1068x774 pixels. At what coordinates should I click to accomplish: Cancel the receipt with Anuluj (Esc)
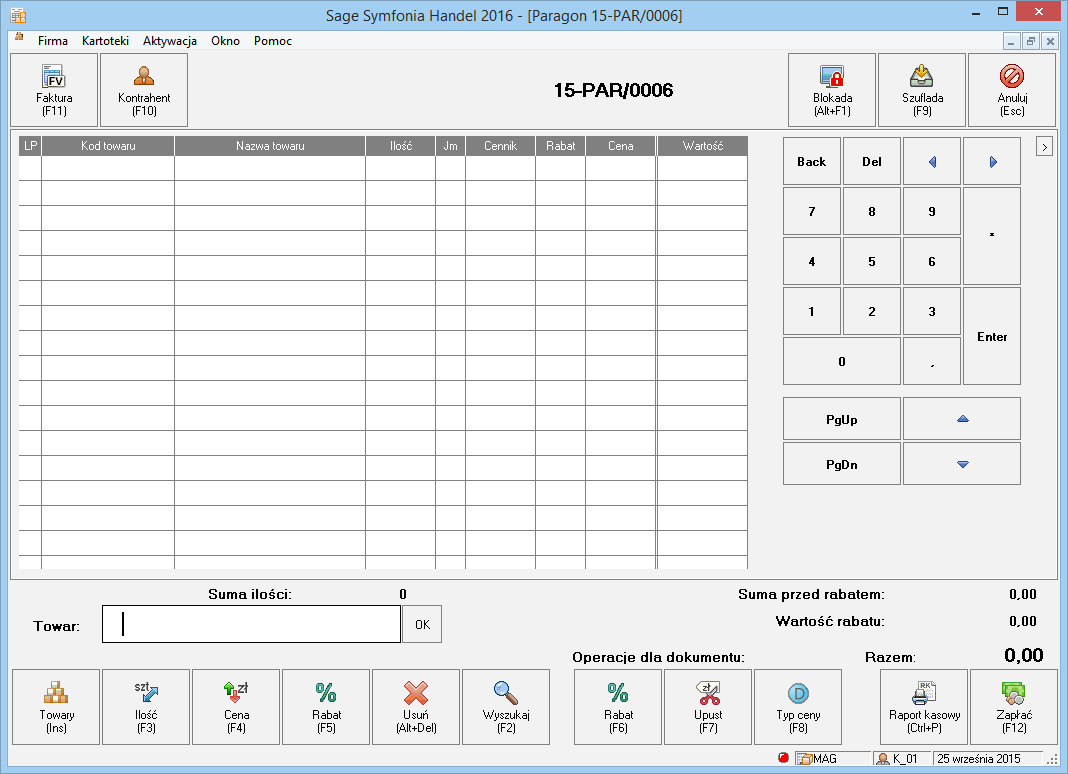click(x=1011, y=90)
